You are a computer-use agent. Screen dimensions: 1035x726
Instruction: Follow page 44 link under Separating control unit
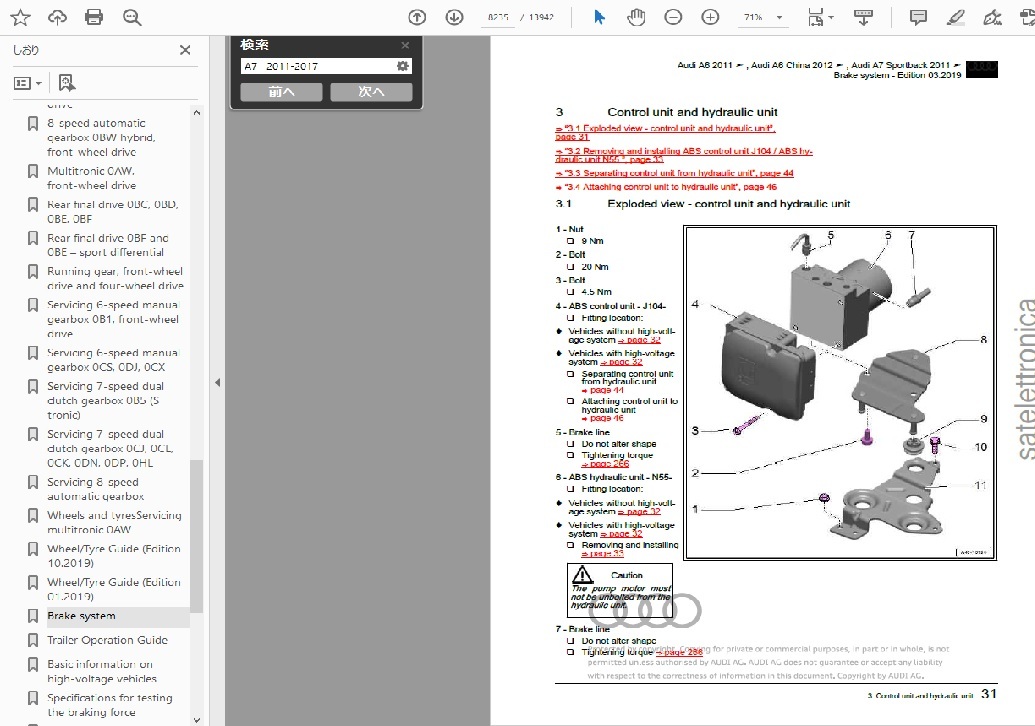(603, 390)
